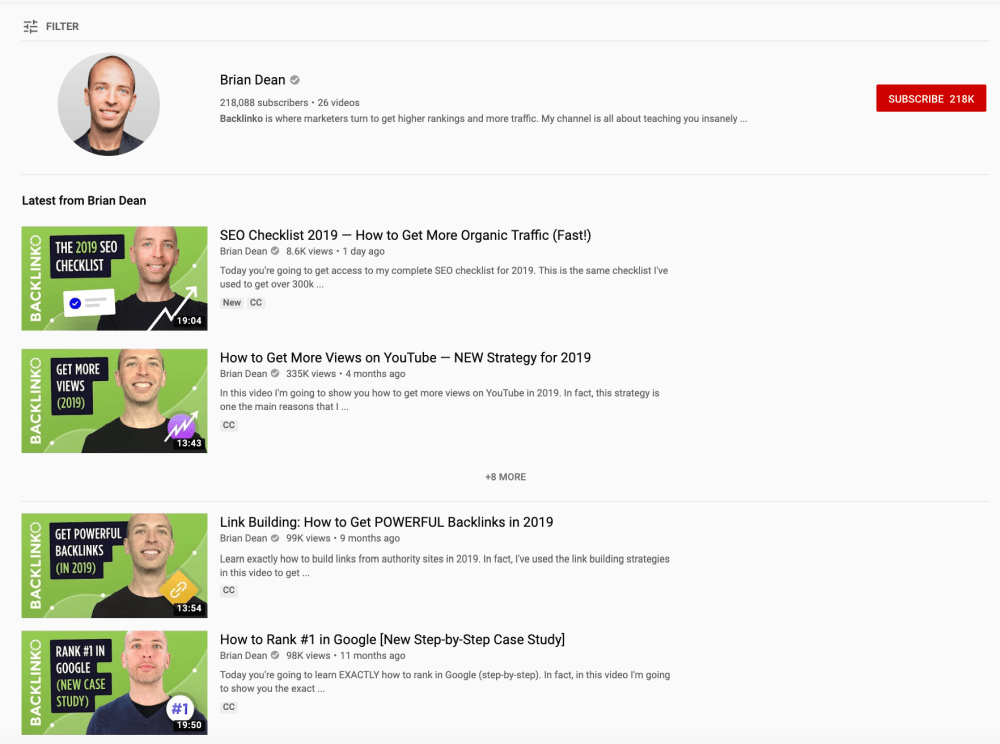Click verified checkmark under SEO Checklist 2019 video

point(275,251)
